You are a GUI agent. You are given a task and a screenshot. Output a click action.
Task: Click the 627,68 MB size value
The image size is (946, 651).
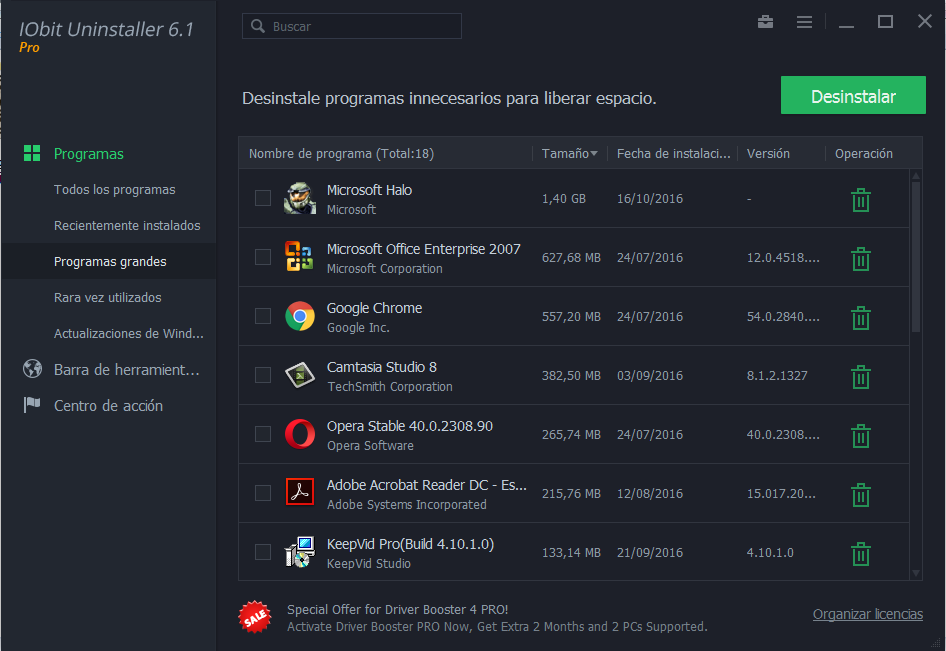571,258
